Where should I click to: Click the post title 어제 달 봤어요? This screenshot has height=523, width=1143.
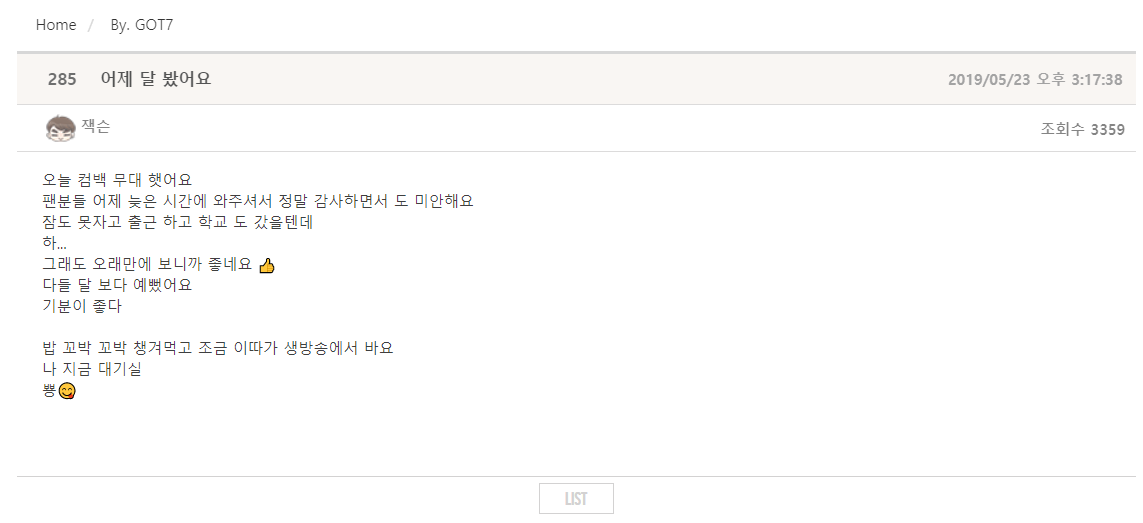click(156, 79)
